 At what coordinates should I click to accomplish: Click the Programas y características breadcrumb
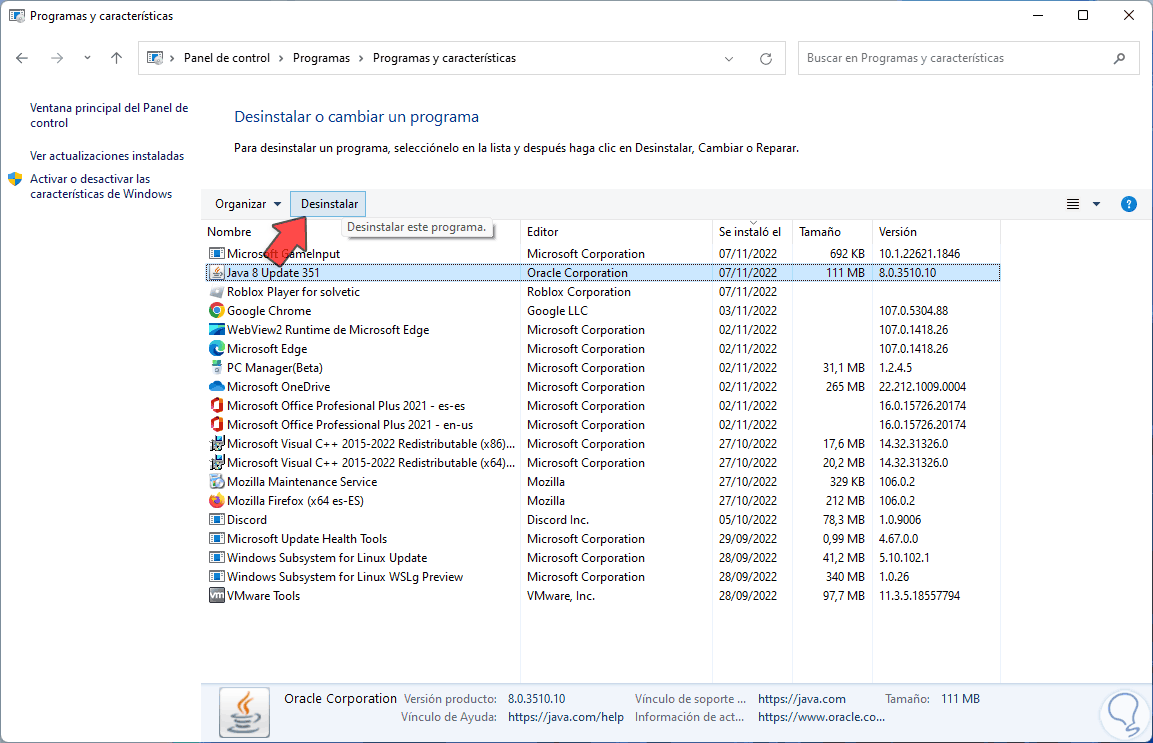(444, 58)
